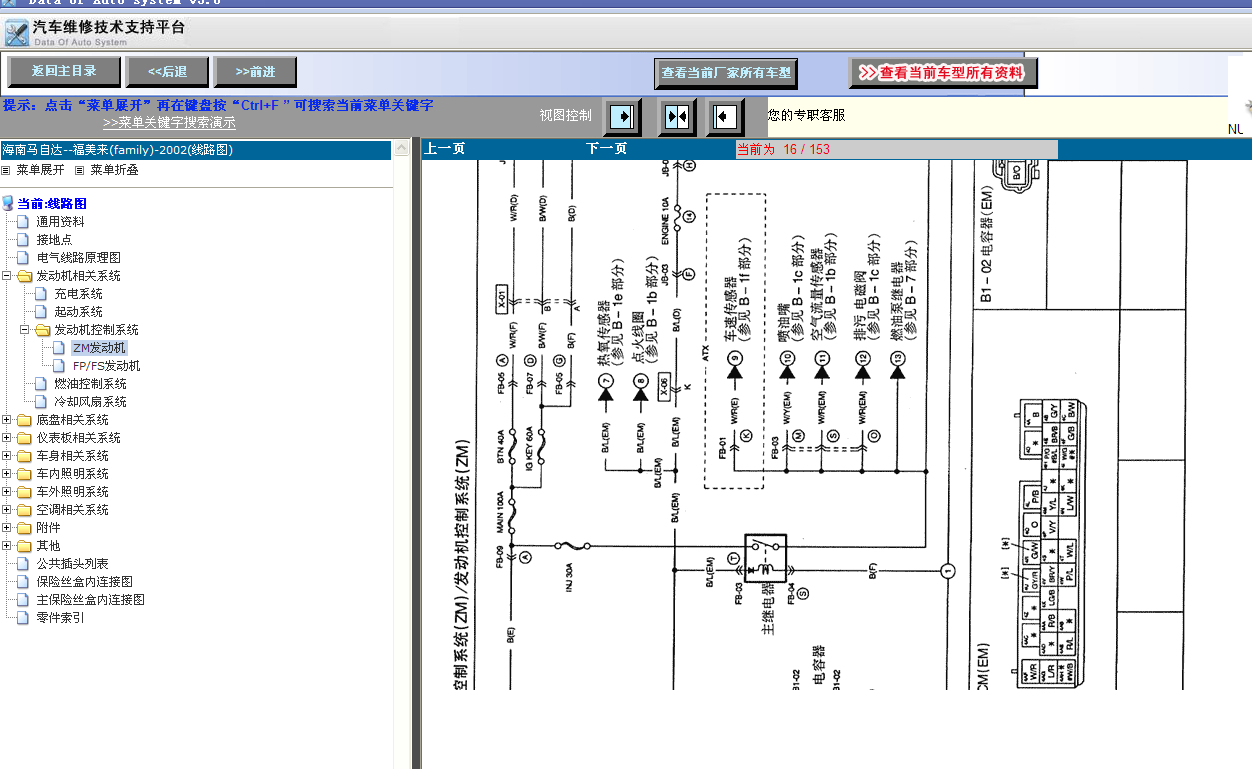Click 菜单展开 to expand all menus
Viewport: 1252px width, 769px height.
[x=39, y=170]
